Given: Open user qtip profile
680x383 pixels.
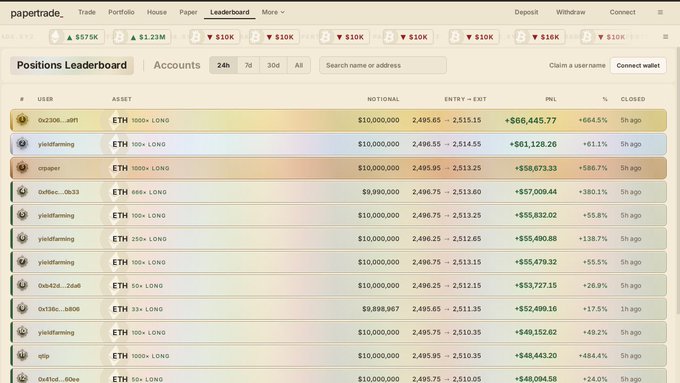Looking at the screenshot, I should (43, 356).
